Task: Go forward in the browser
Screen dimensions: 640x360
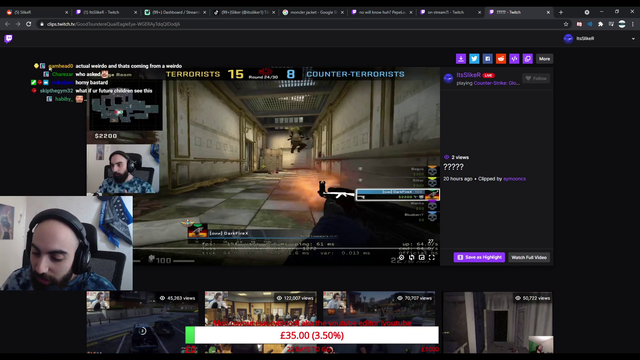Action: (x=18, y=24)
